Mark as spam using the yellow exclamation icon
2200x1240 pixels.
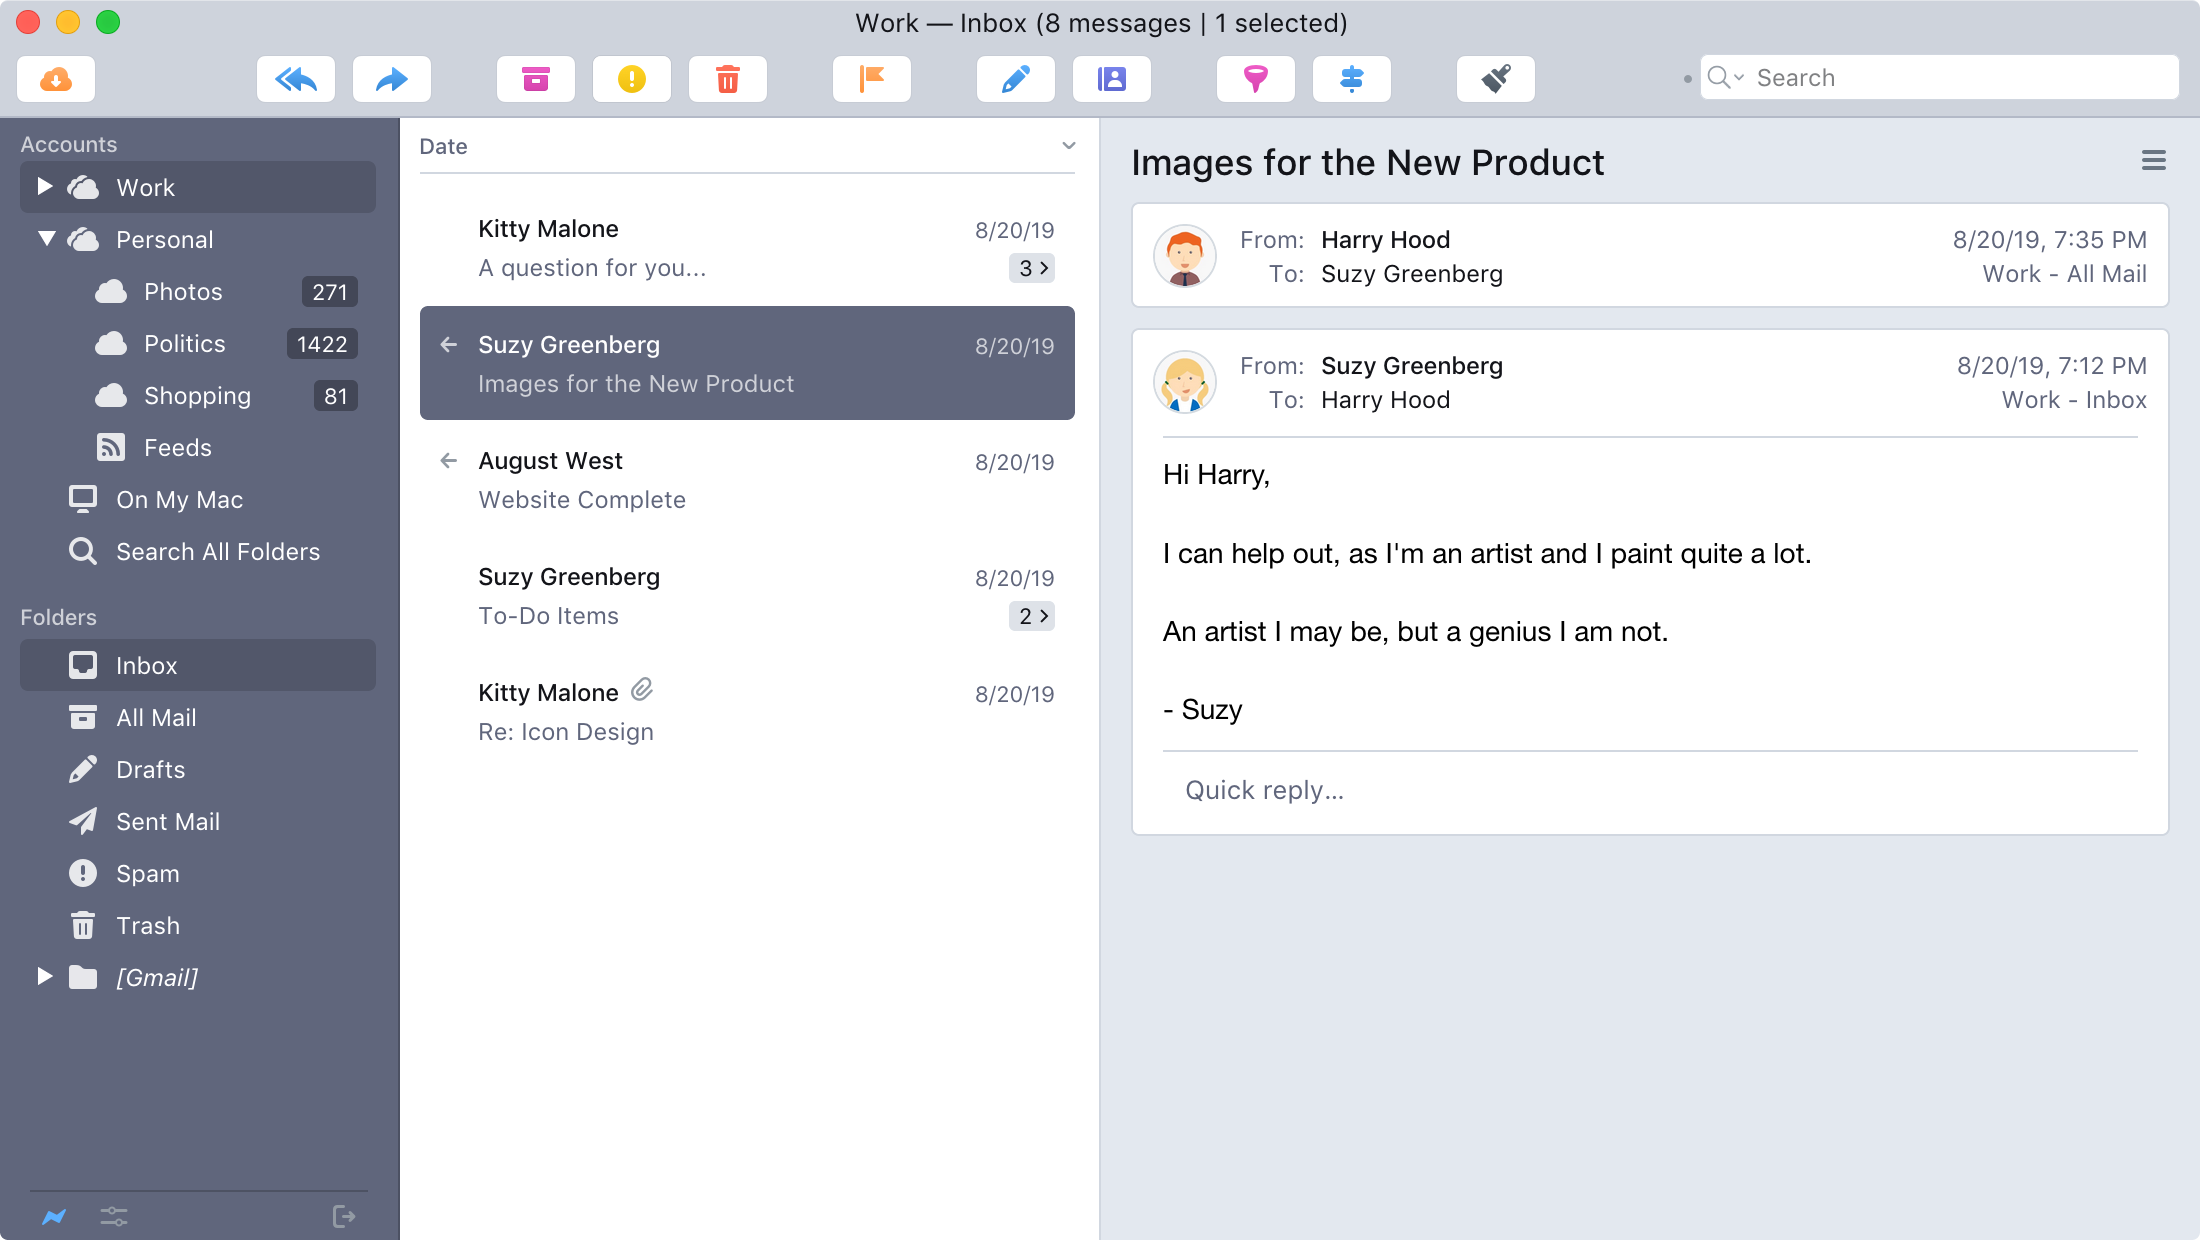pos(632,79)
